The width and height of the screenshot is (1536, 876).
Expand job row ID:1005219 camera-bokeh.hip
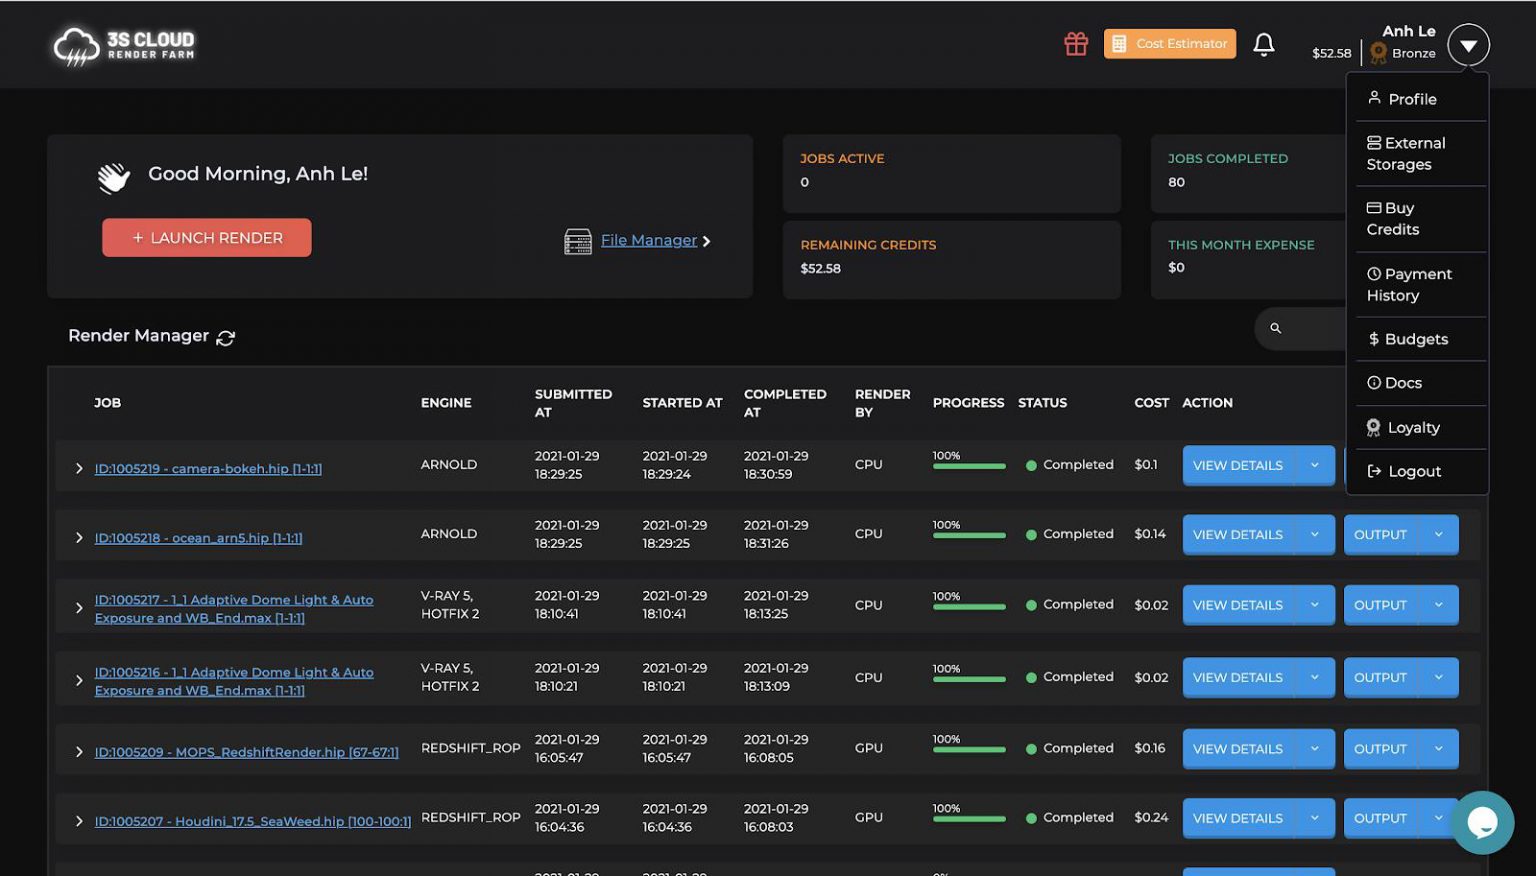pos(79,468)
